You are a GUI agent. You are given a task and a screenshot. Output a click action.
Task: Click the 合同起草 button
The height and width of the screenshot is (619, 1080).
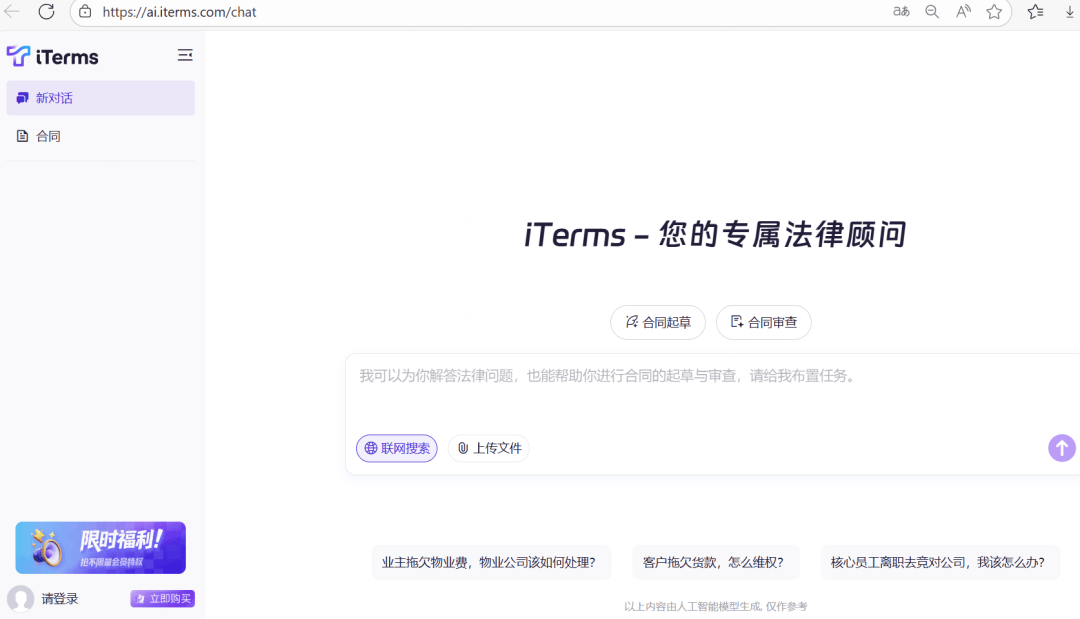657,322
